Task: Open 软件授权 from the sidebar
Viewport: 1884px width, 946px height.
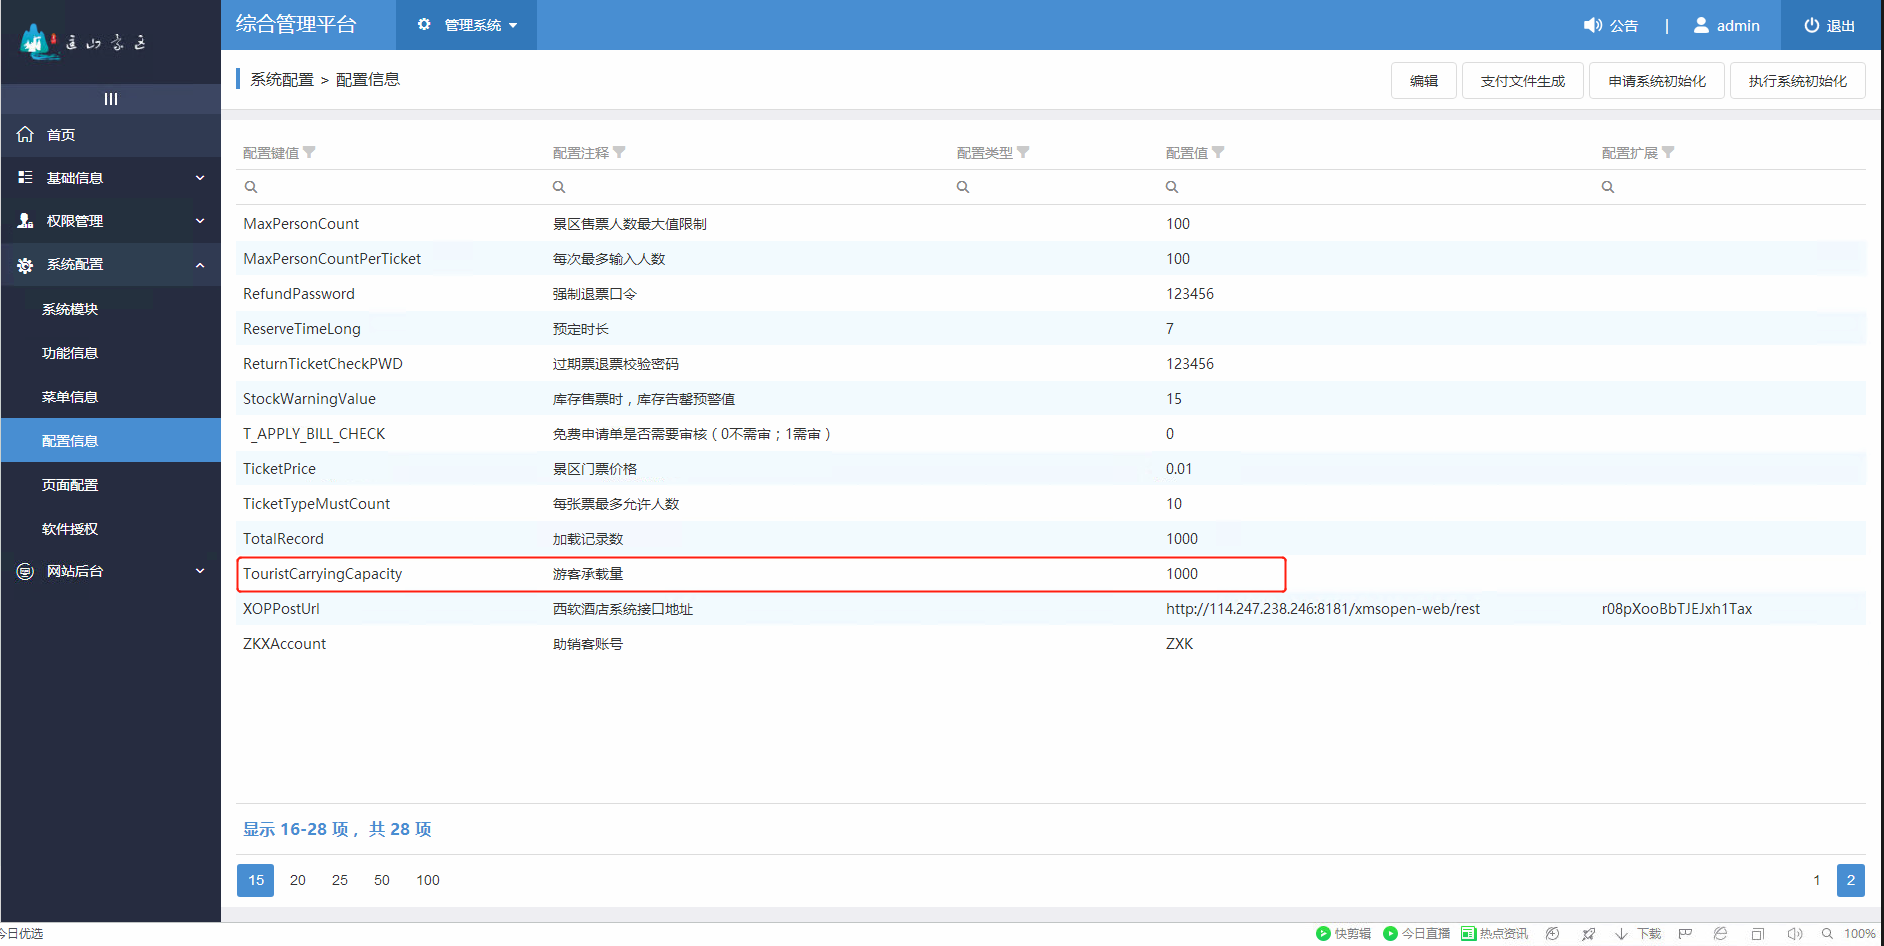Action: [x=69, y=528]
